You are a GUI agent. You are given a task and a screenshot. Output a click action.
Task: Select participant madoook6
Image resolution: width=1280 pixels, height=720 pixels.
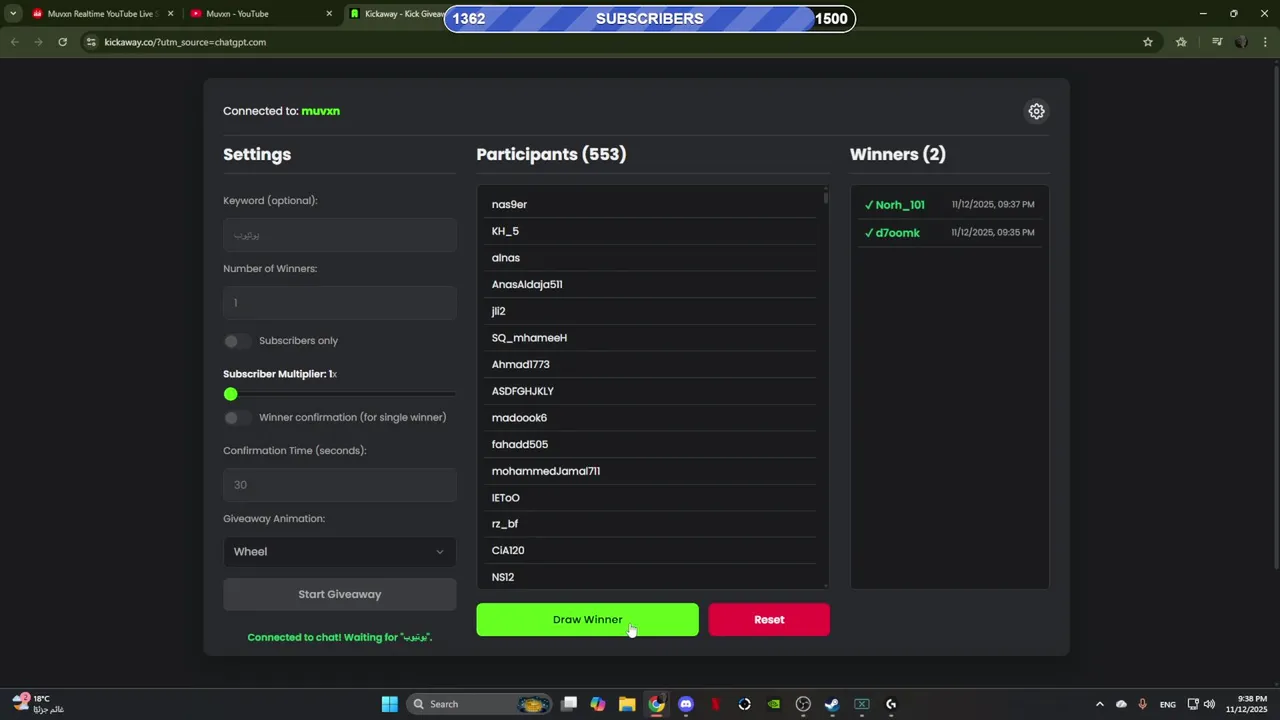tap(652, 418)
